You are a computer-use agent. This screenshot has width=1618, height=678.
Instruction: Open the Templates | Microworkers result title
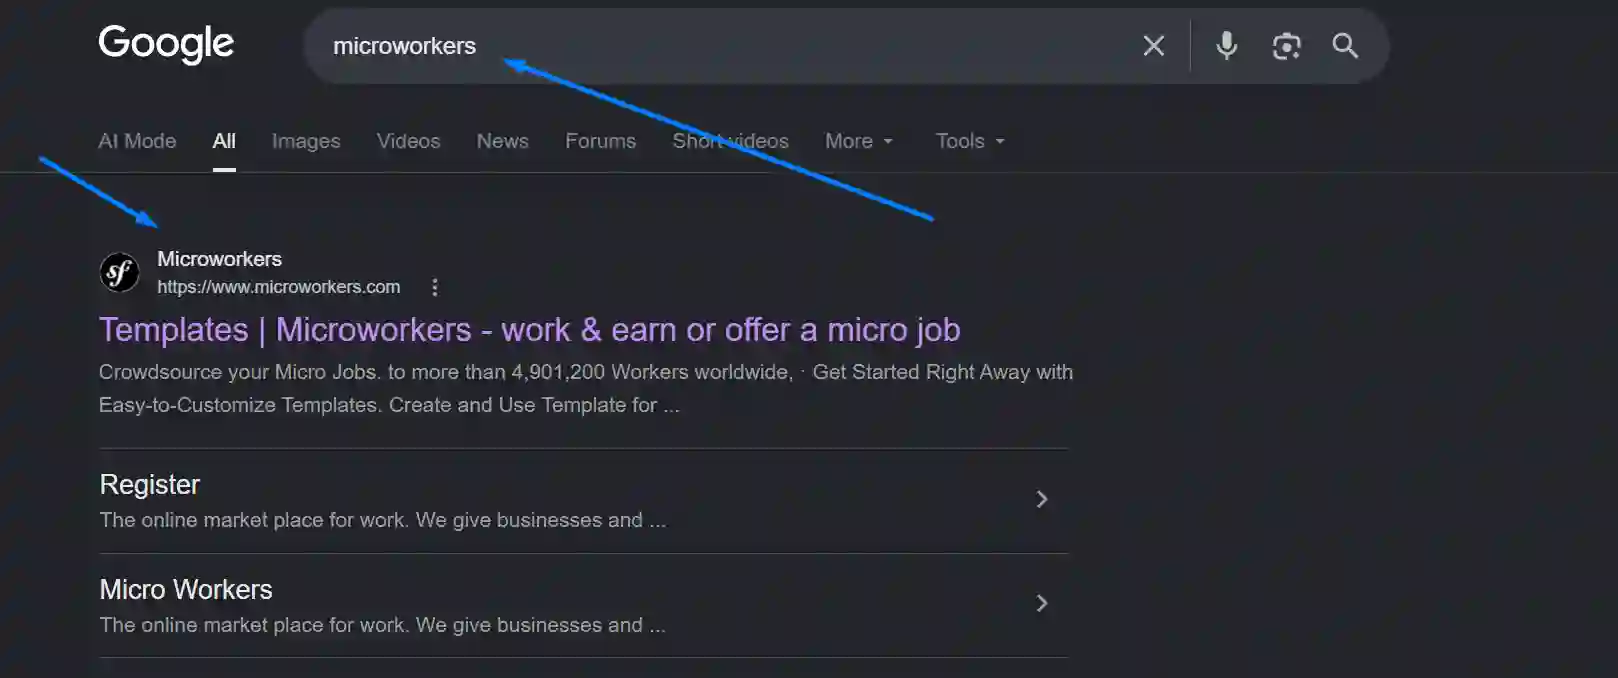[529, 330]
